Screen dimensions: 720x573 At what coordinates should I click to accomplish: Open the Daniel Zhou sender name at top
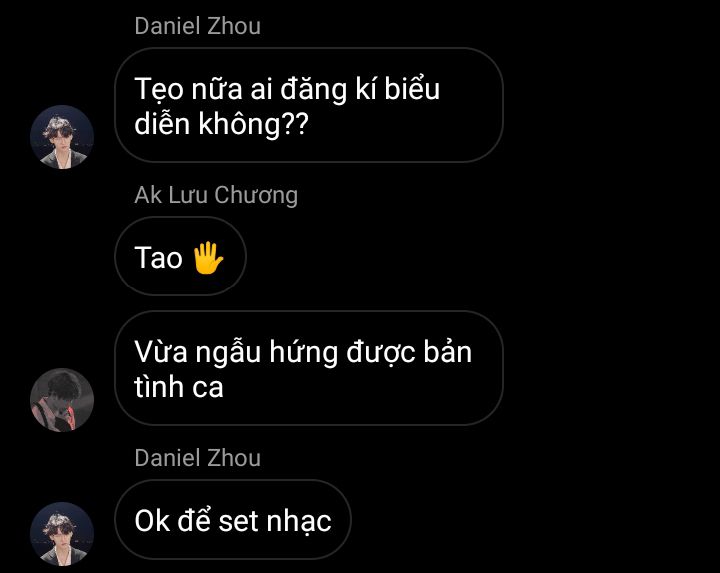click(x=197, y=26)
